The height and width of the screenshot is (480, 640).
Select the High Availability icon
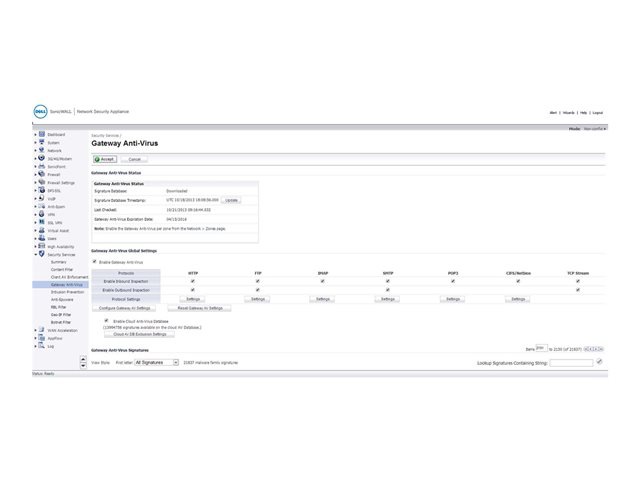[42, 246]
